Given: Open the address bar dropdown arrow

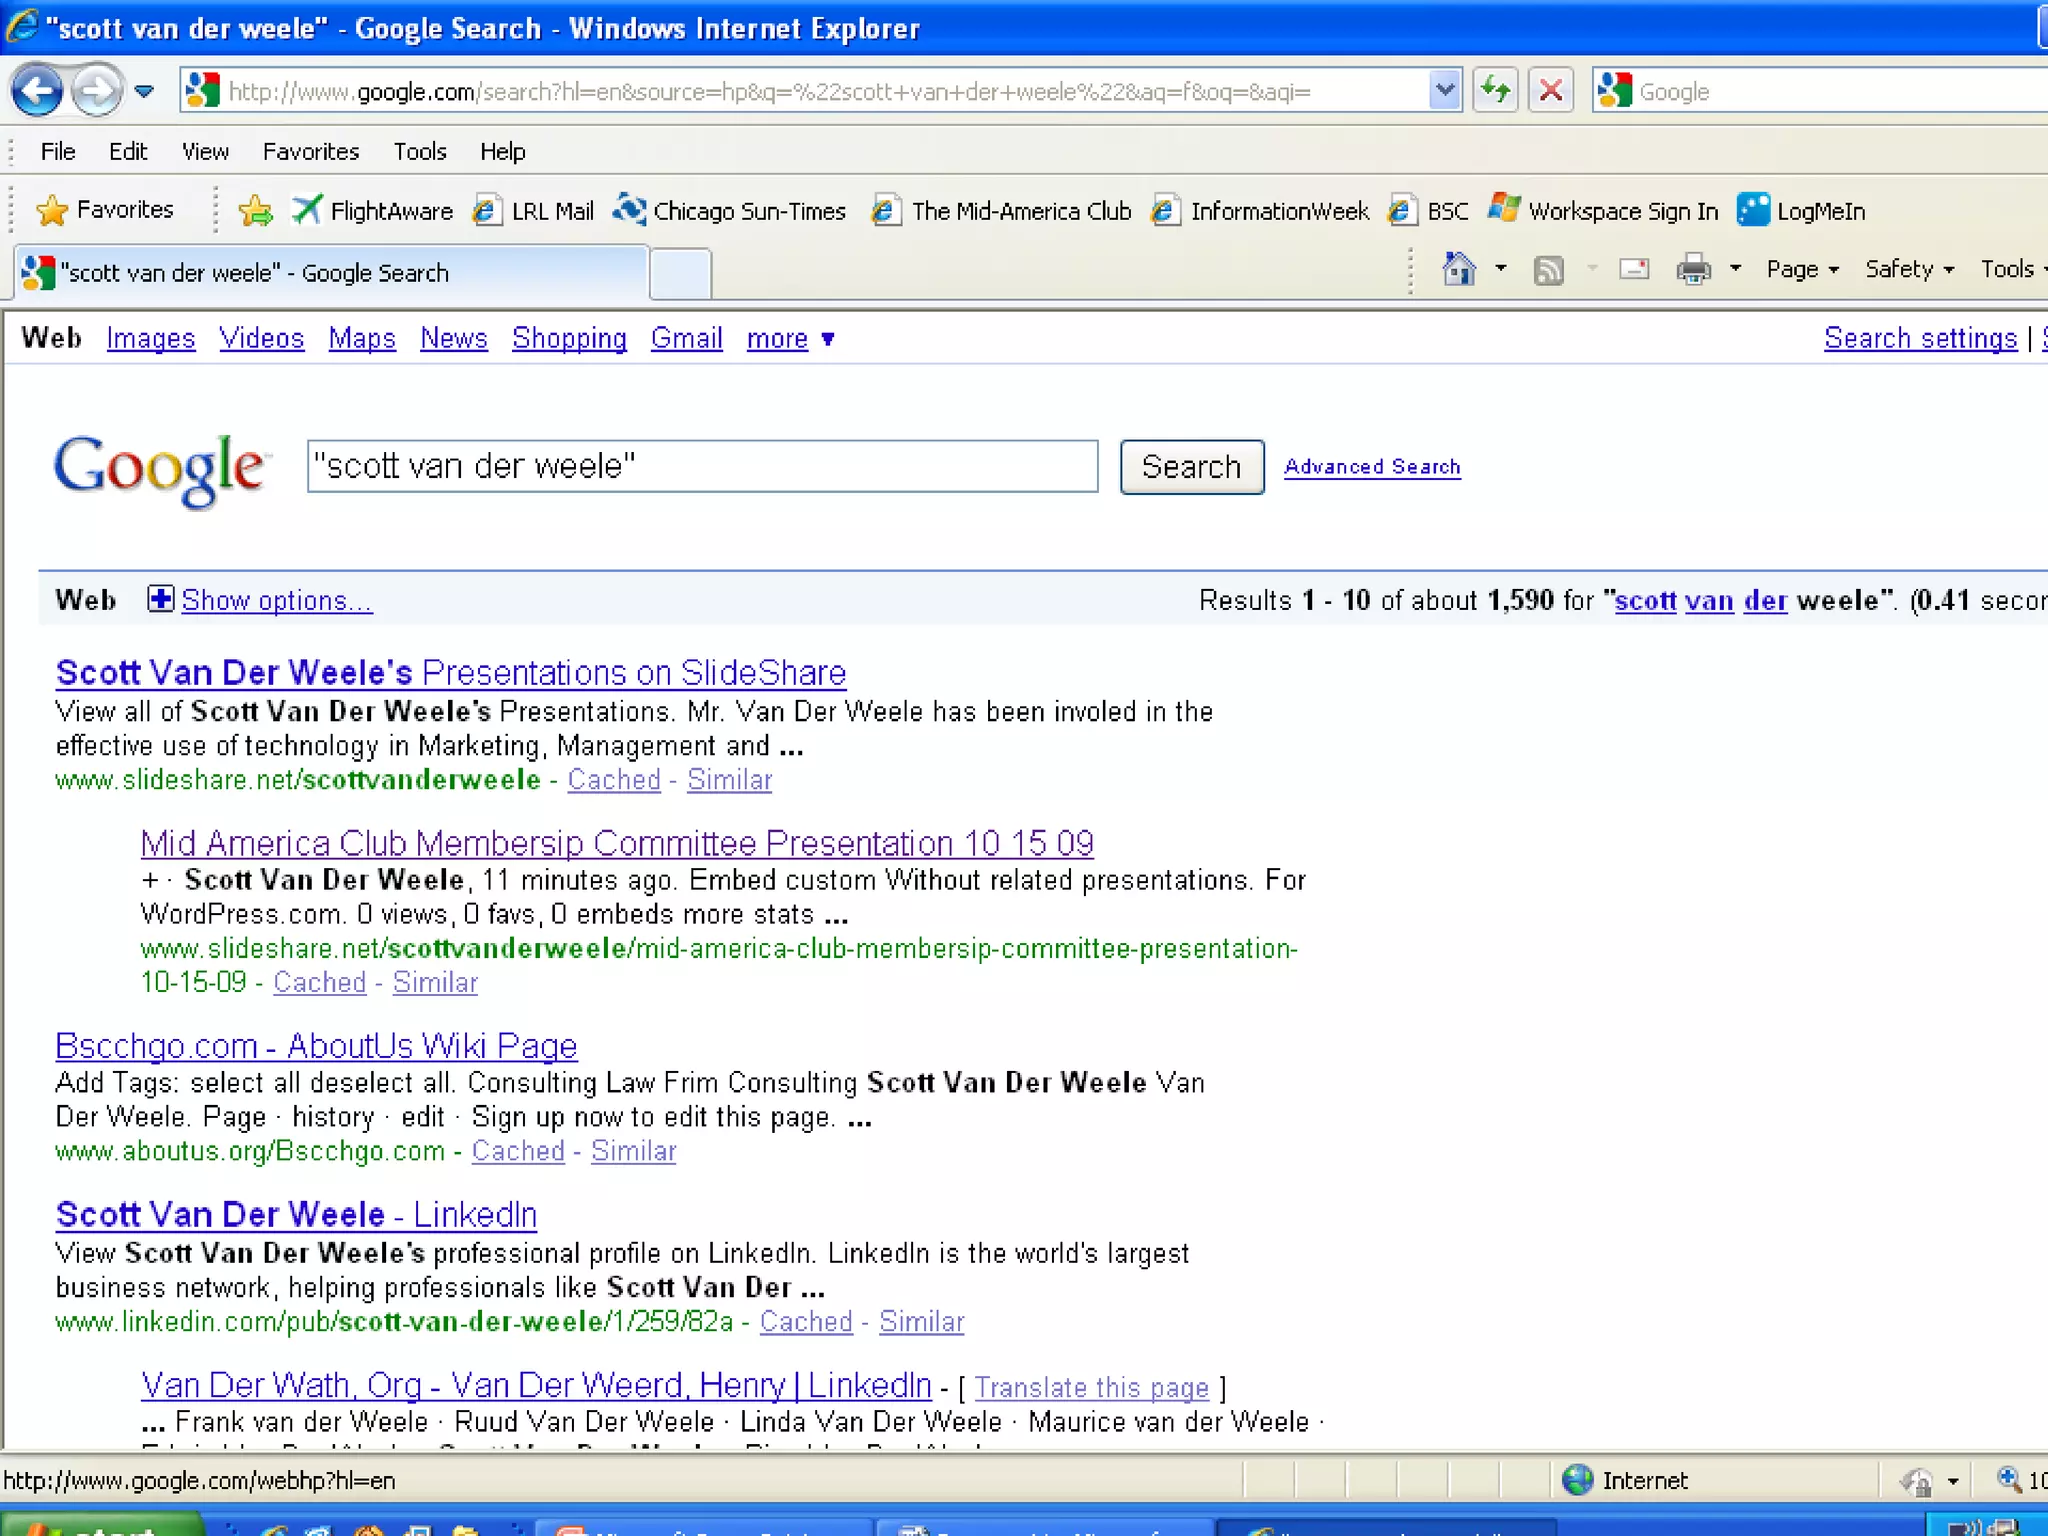Looking at the screenshot, I should pyautogui.click(x=1443, y=91).
